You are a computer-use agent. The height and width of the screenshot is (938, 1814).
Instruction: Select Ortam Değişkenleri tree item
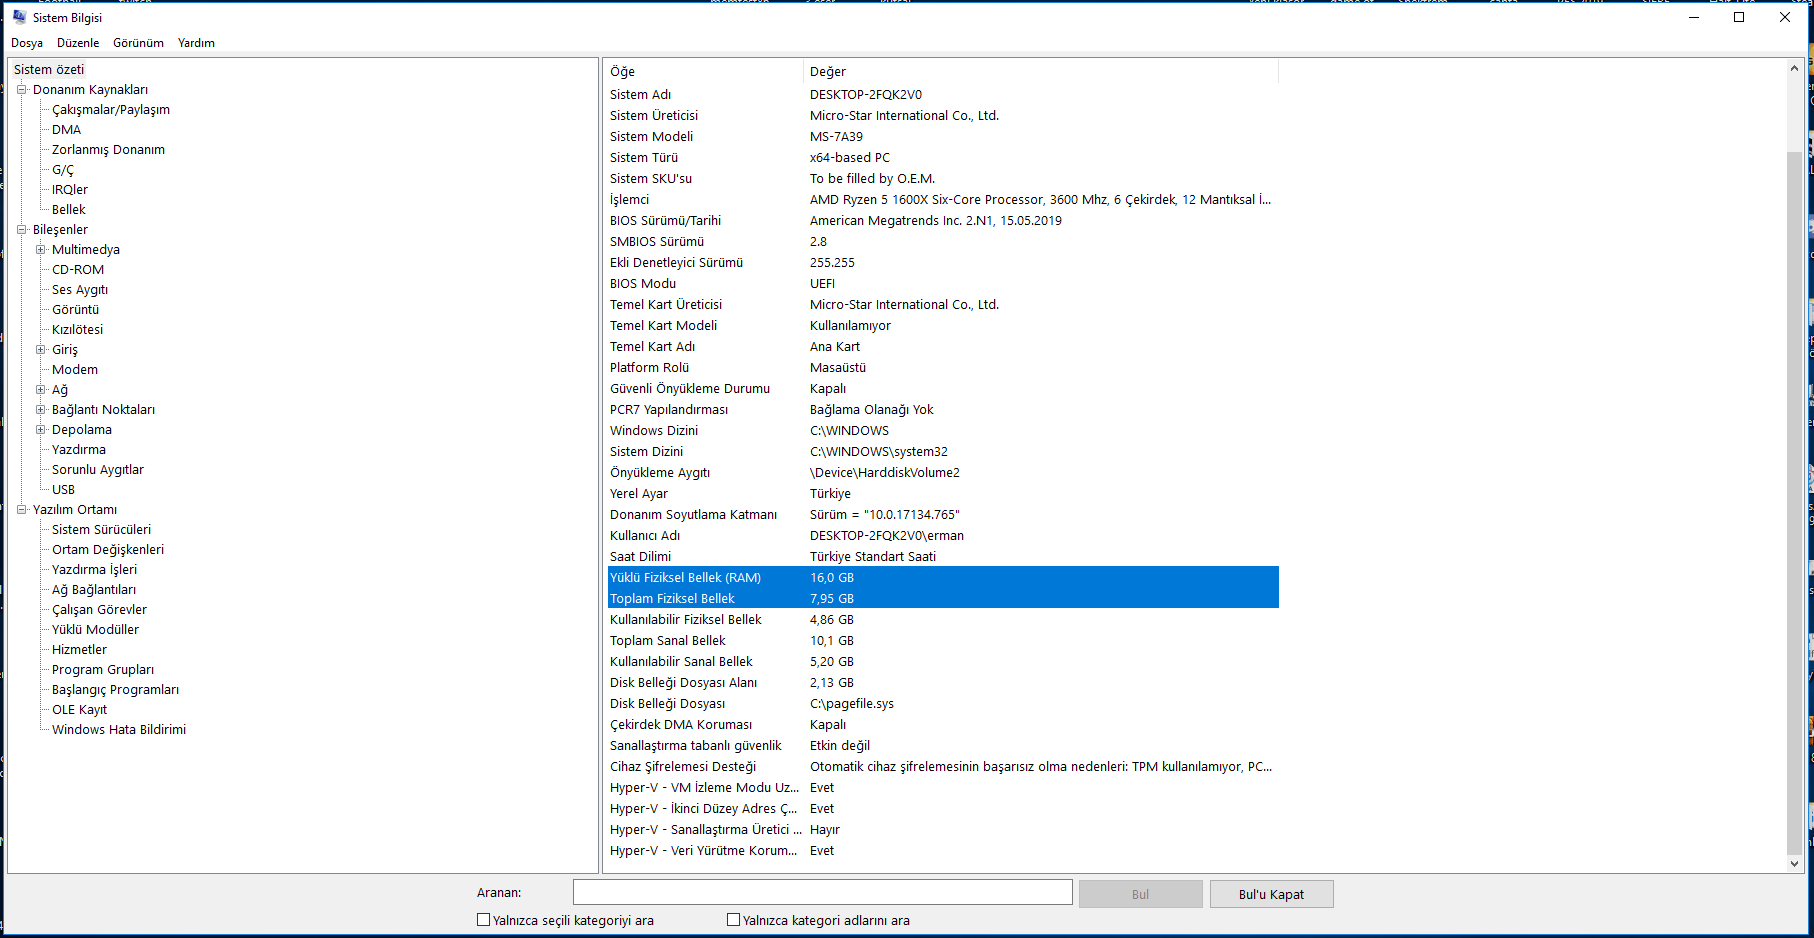pyautogui.click(x=108, y=550)
